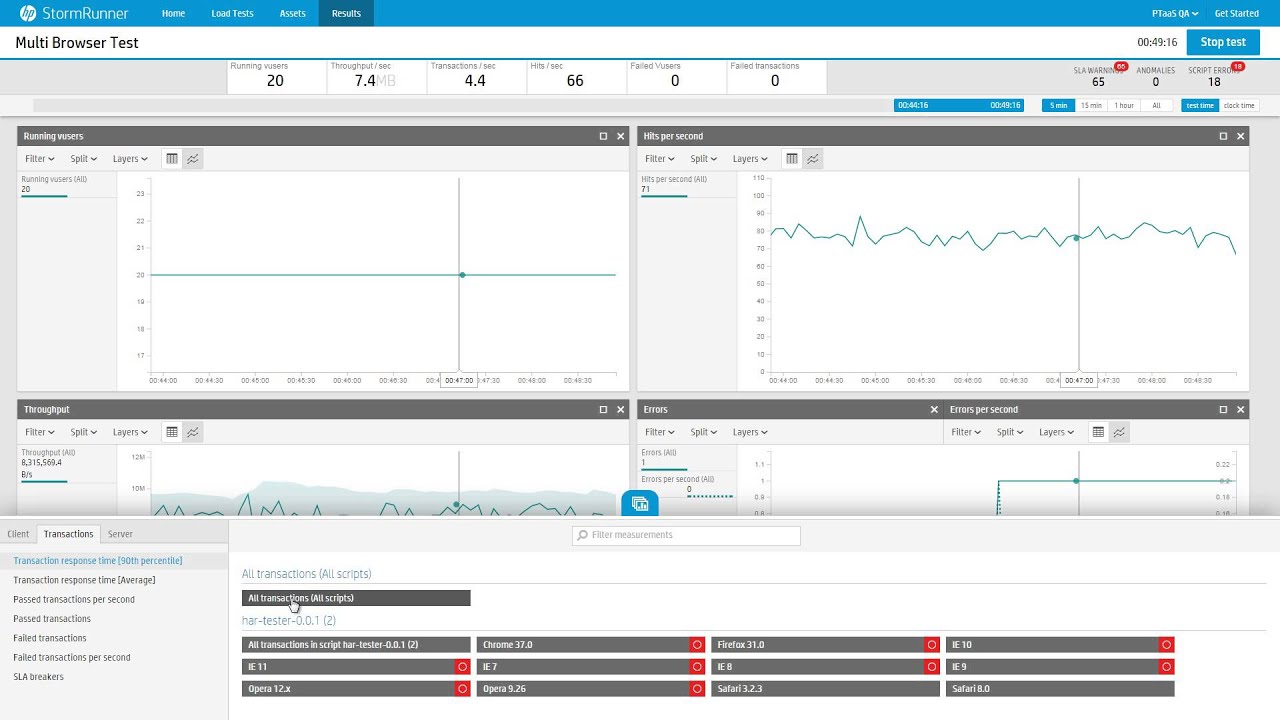The width and height of the screenshot is (1280, 720).
Task: Choose Failed transactions per second metric
Action: pos(72,657)
